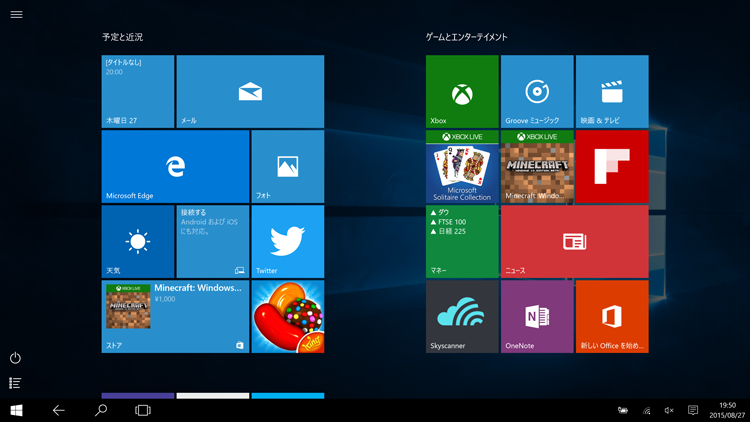Open the Xbox tile
This screenshot has height=422, width=750.
[461, 91]
